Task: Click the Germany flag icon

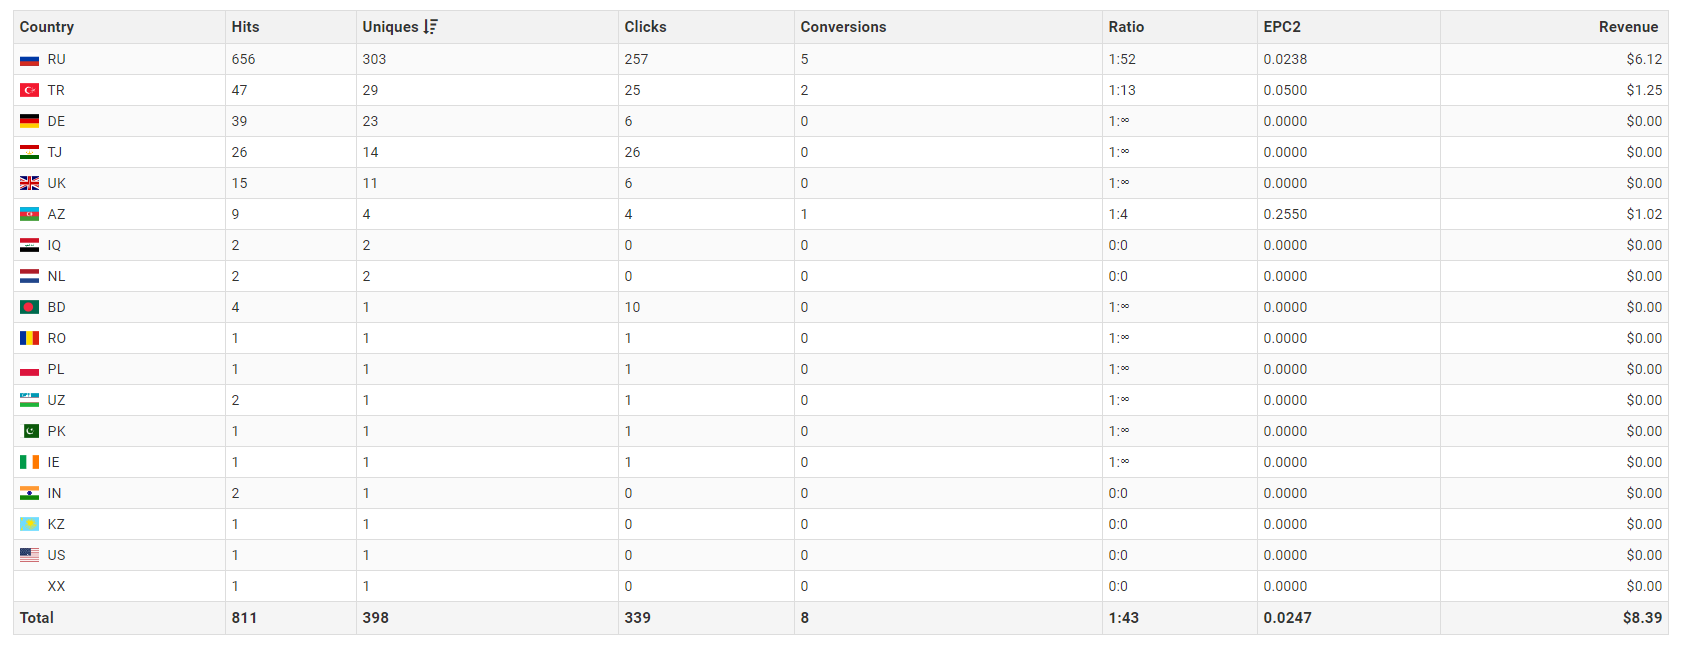Action: [30, 122]
